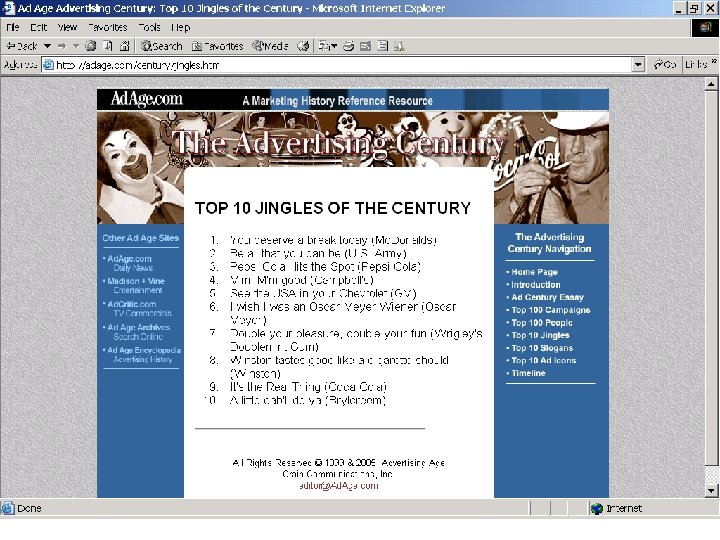Screen dimensions: 720x540
Task: Click the AdAge.com header logo
Action: coord(146,99)
